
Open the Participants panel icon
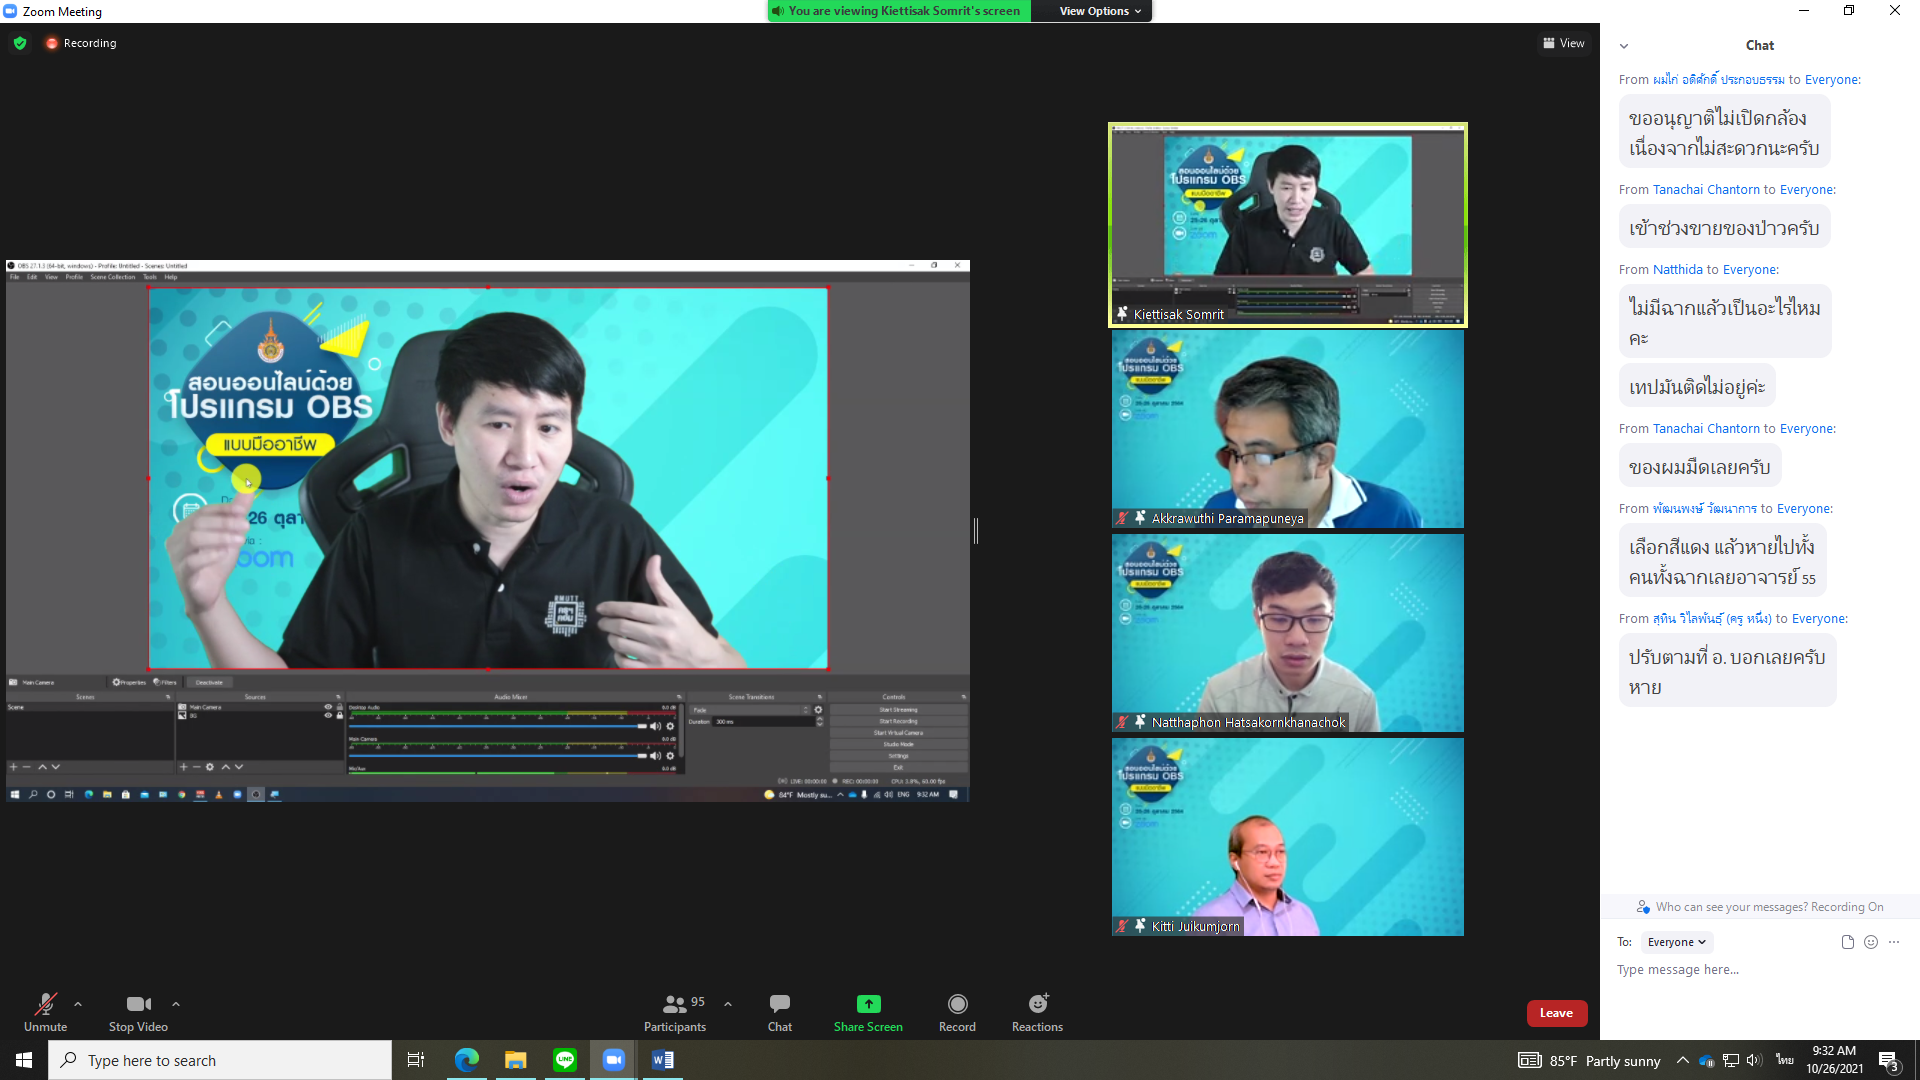coord(675,1004)
